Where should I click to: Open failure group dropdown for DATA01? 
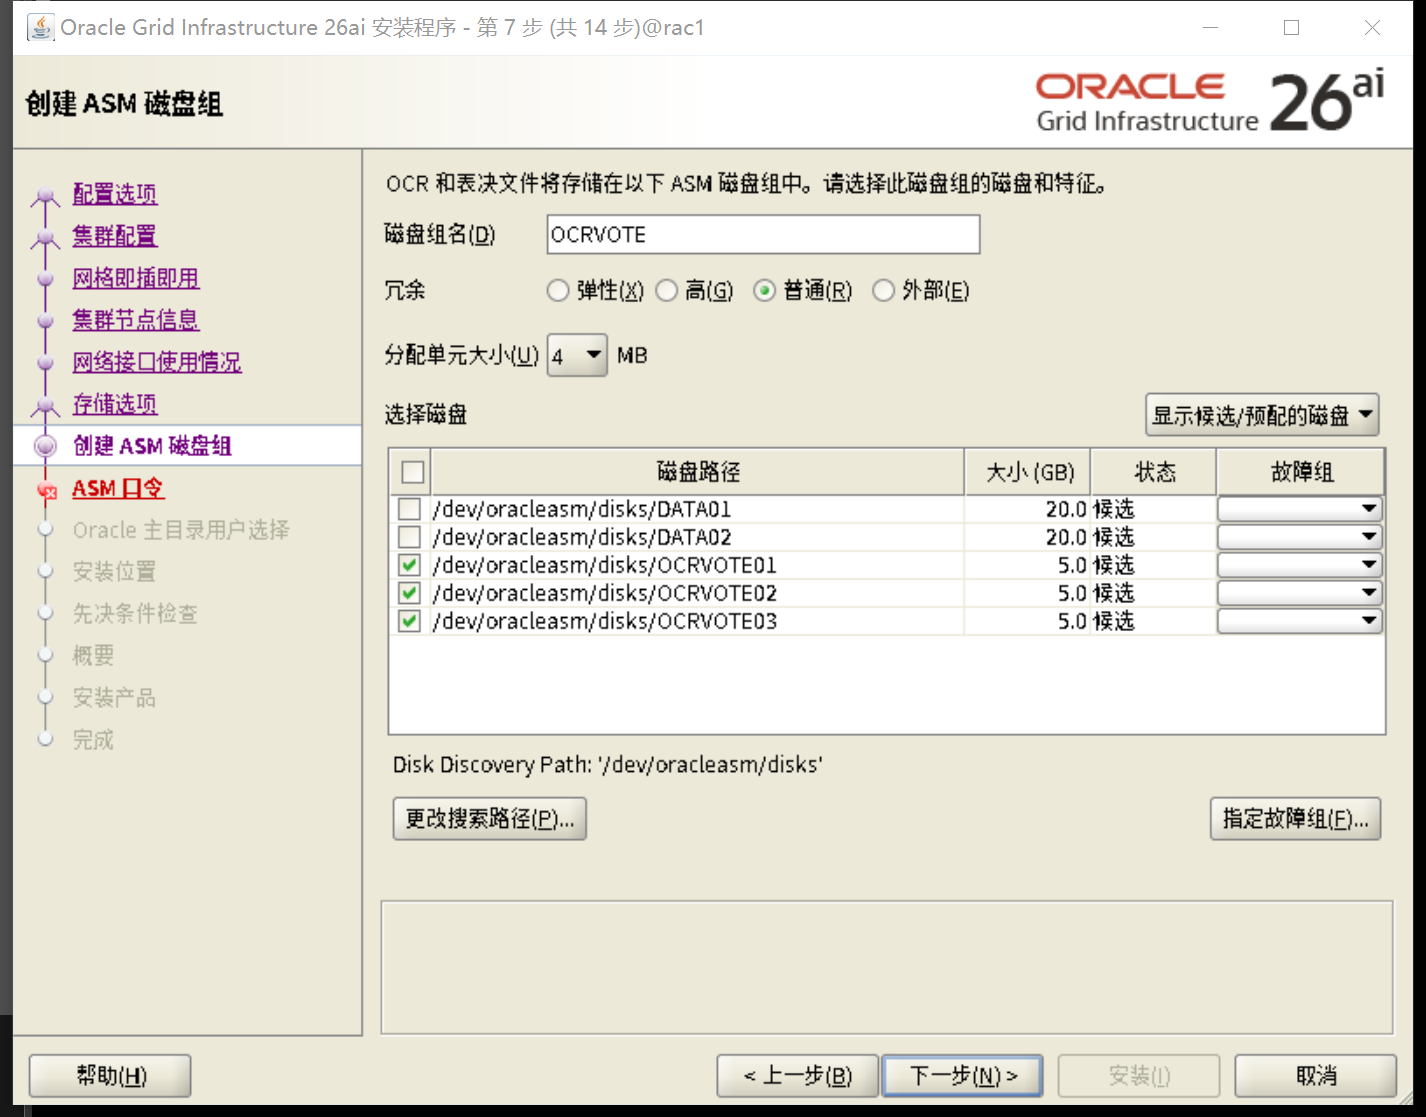coord(1300,509)
